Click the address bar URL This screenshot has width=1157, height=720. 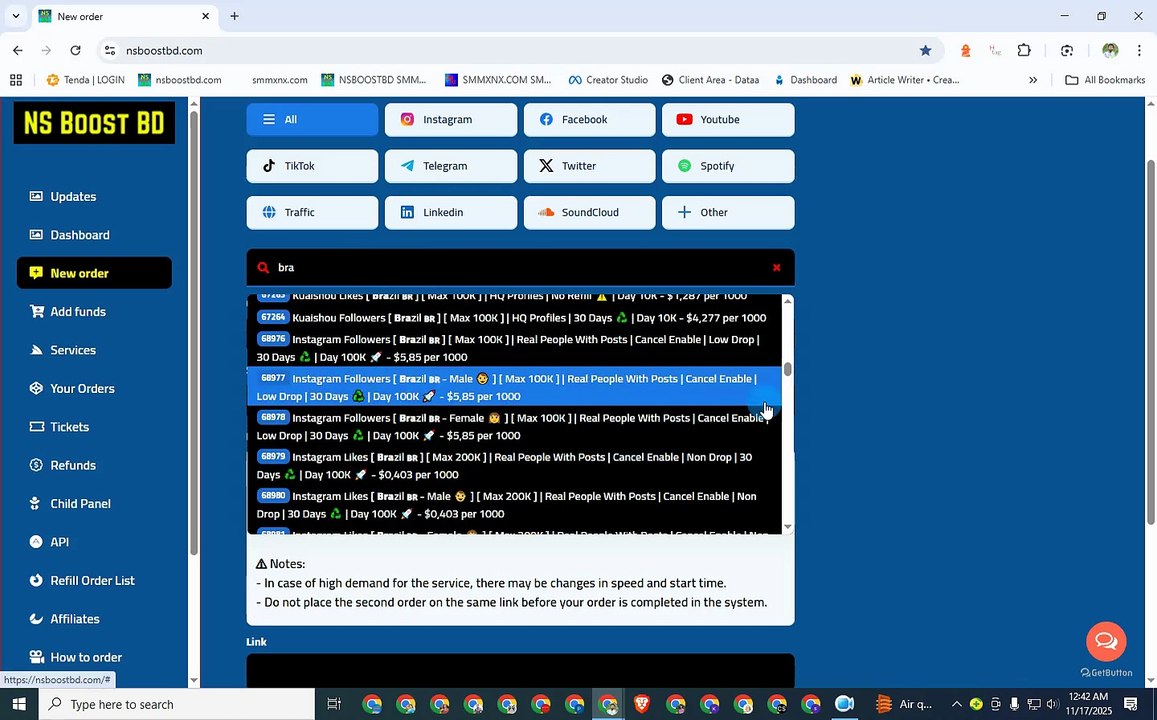coord(164,50)
